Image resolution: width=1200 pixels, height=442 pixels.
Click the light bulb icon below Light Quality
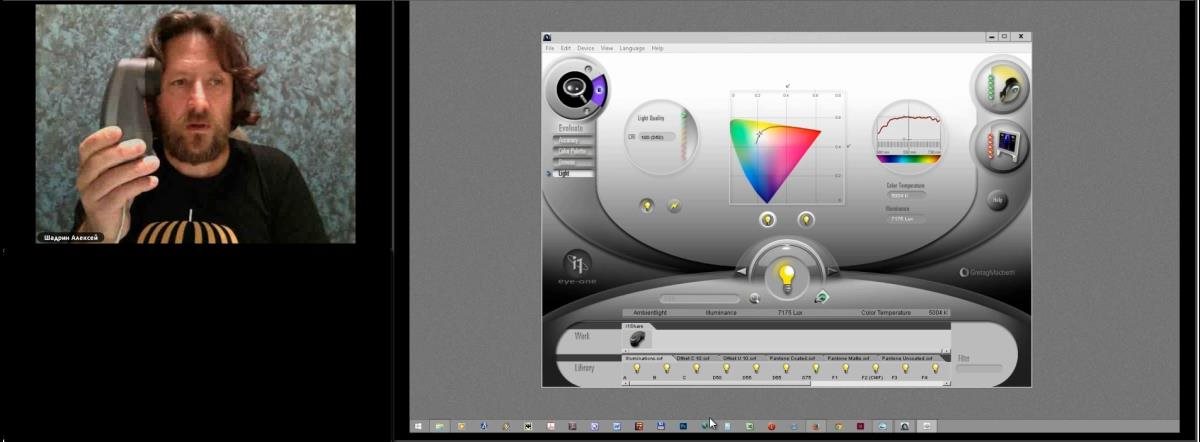pyautogui.click(x=647, y=205)
